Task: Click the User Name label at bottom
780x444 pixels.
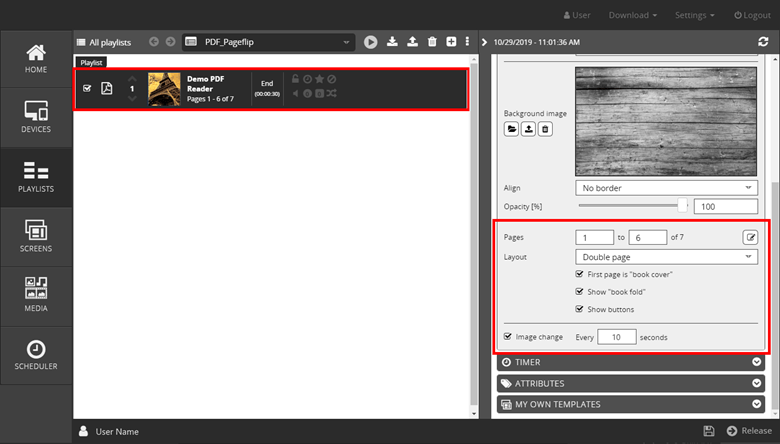Action: (x=117, y=432)
